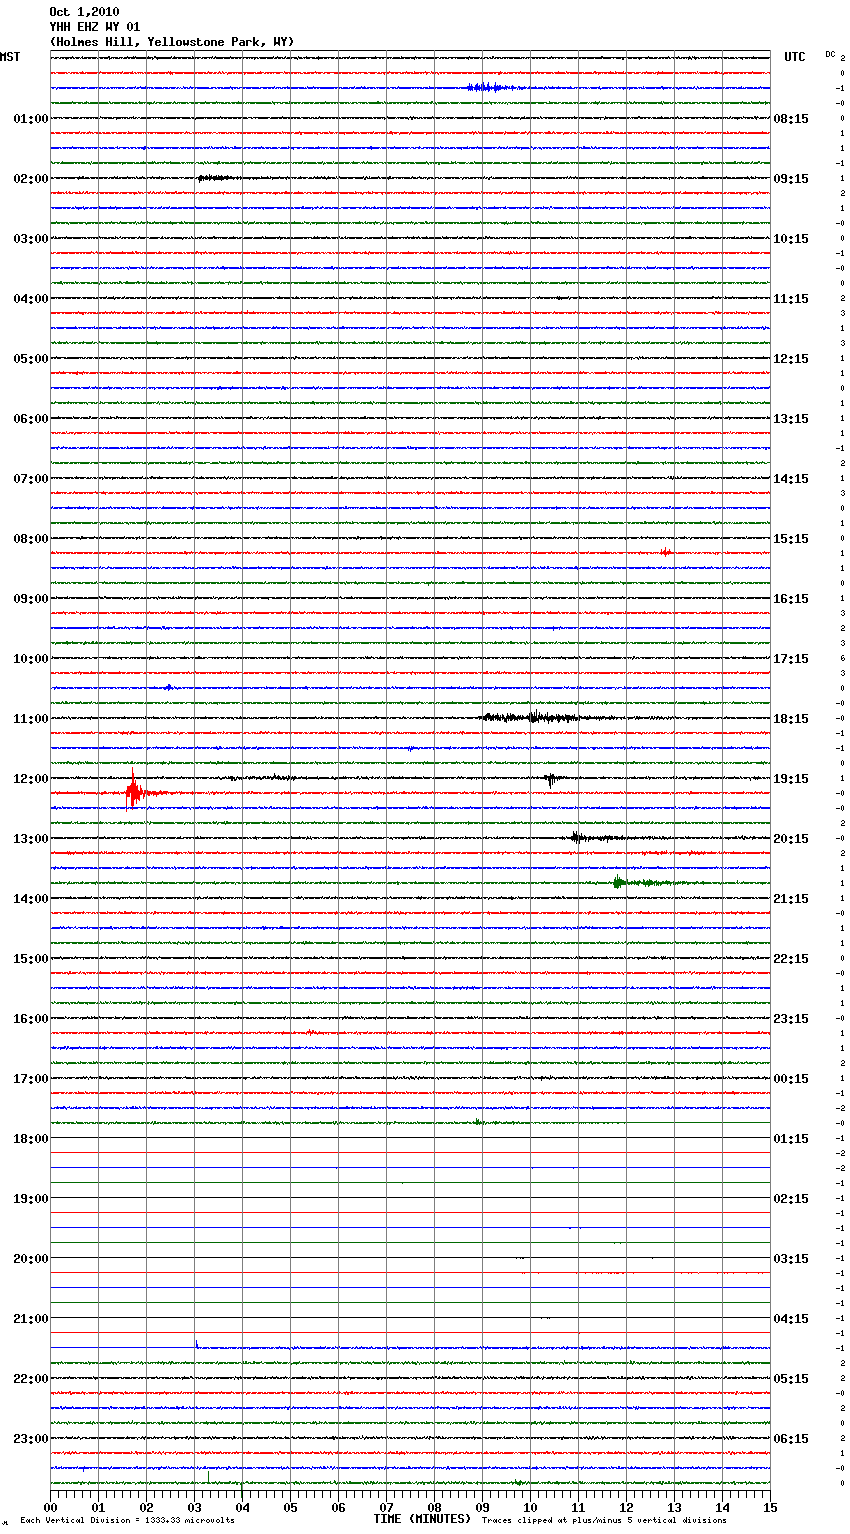Click the date heading 'Oct 1,2010'

coord(84,12)
